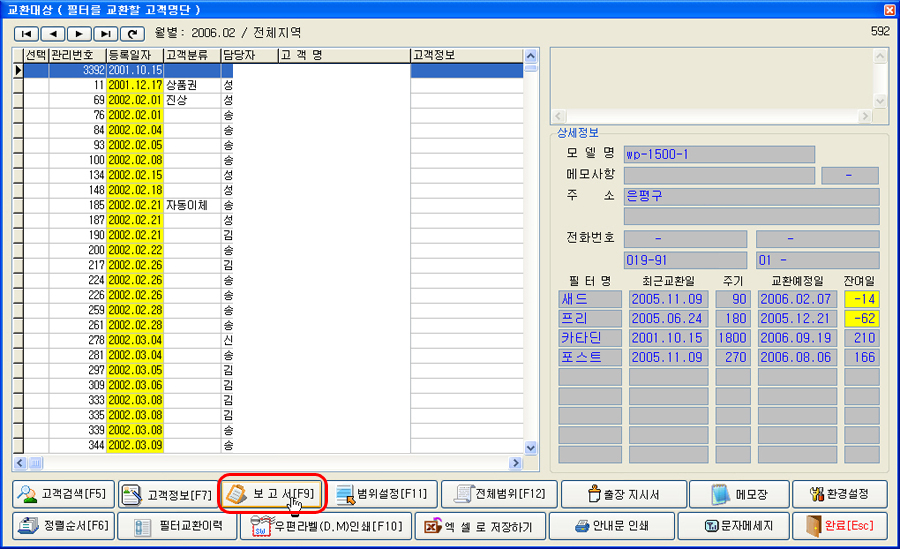
Task: Select date cell 2001.12.17
Action: 135,85
